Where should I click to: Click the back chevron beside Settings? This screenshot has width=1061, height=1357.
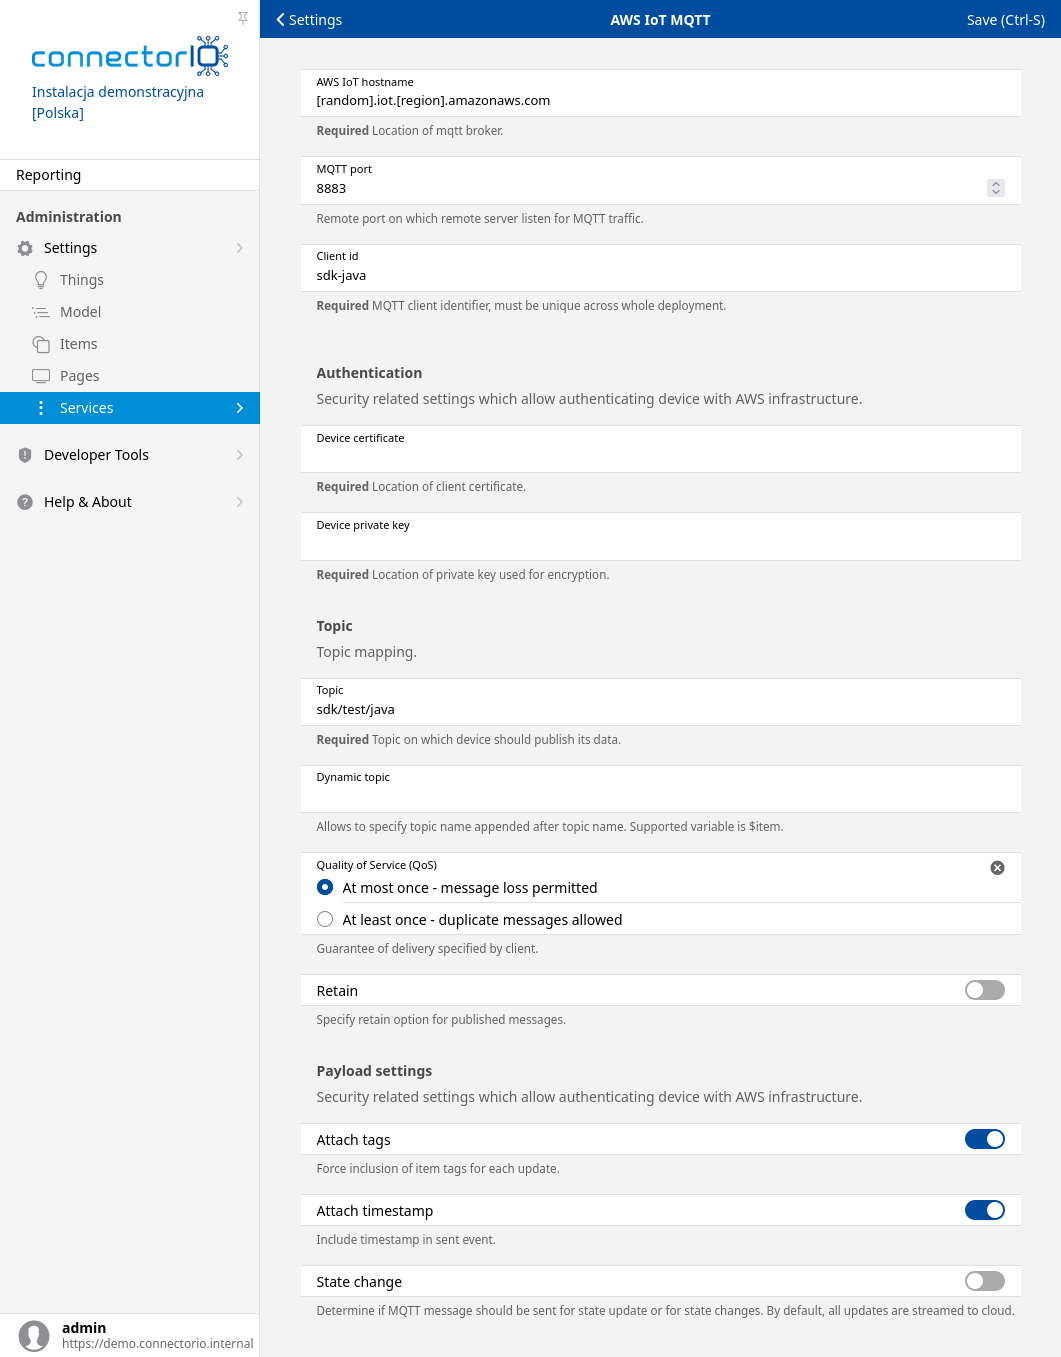[x=281, y=20]
